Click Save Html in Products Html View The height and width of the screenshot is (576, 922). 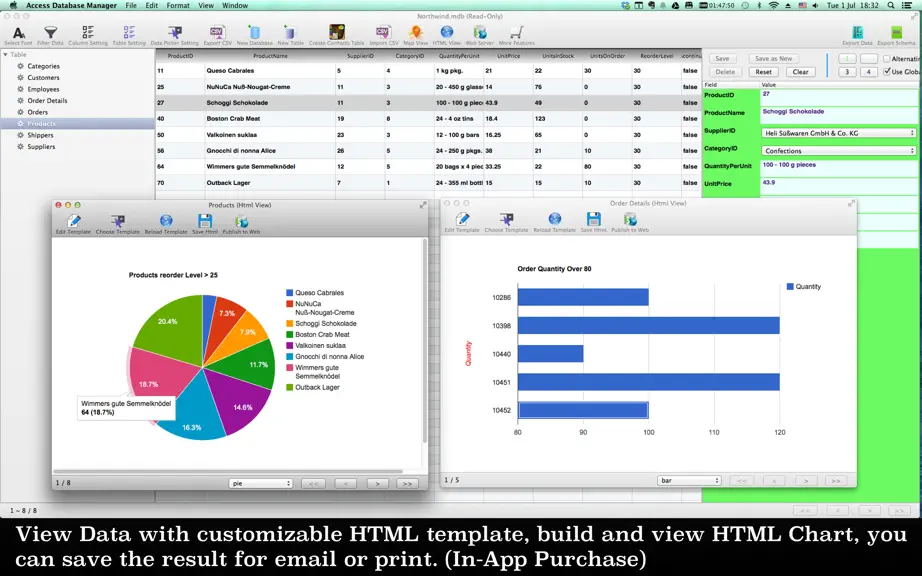pyautogui.click(x=205, y=221)
